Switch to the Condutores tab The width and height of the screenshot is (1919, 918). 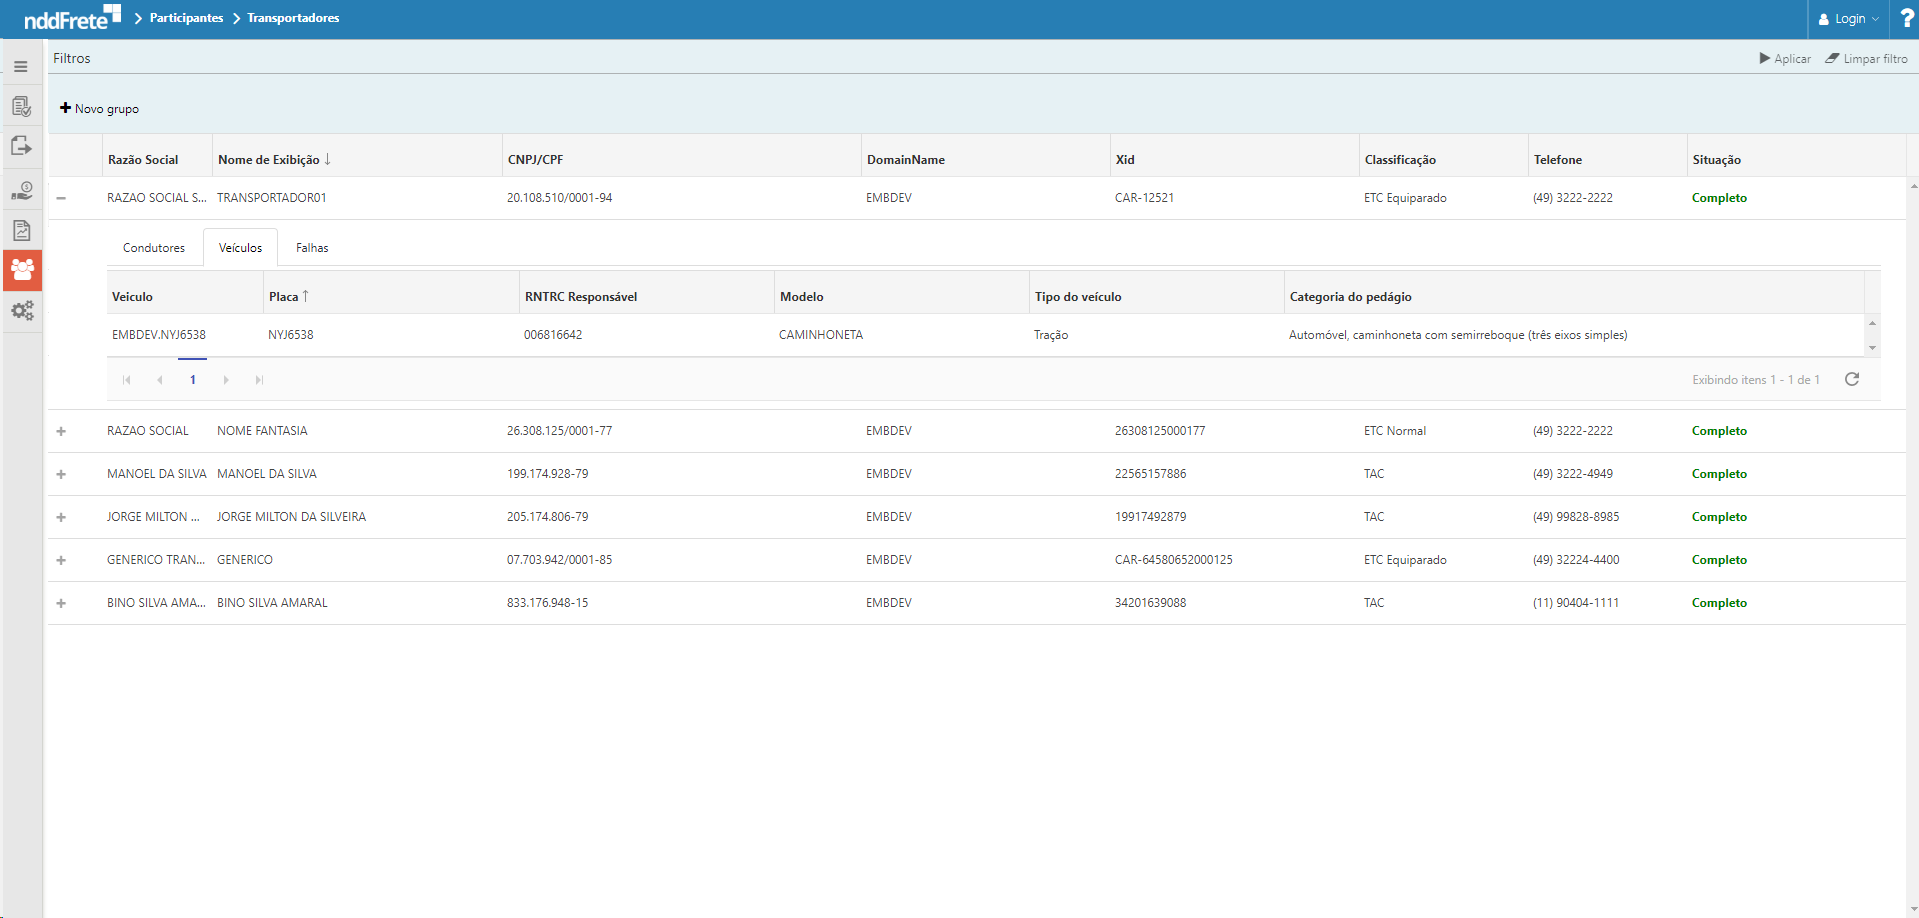click(x=154, y=248)
